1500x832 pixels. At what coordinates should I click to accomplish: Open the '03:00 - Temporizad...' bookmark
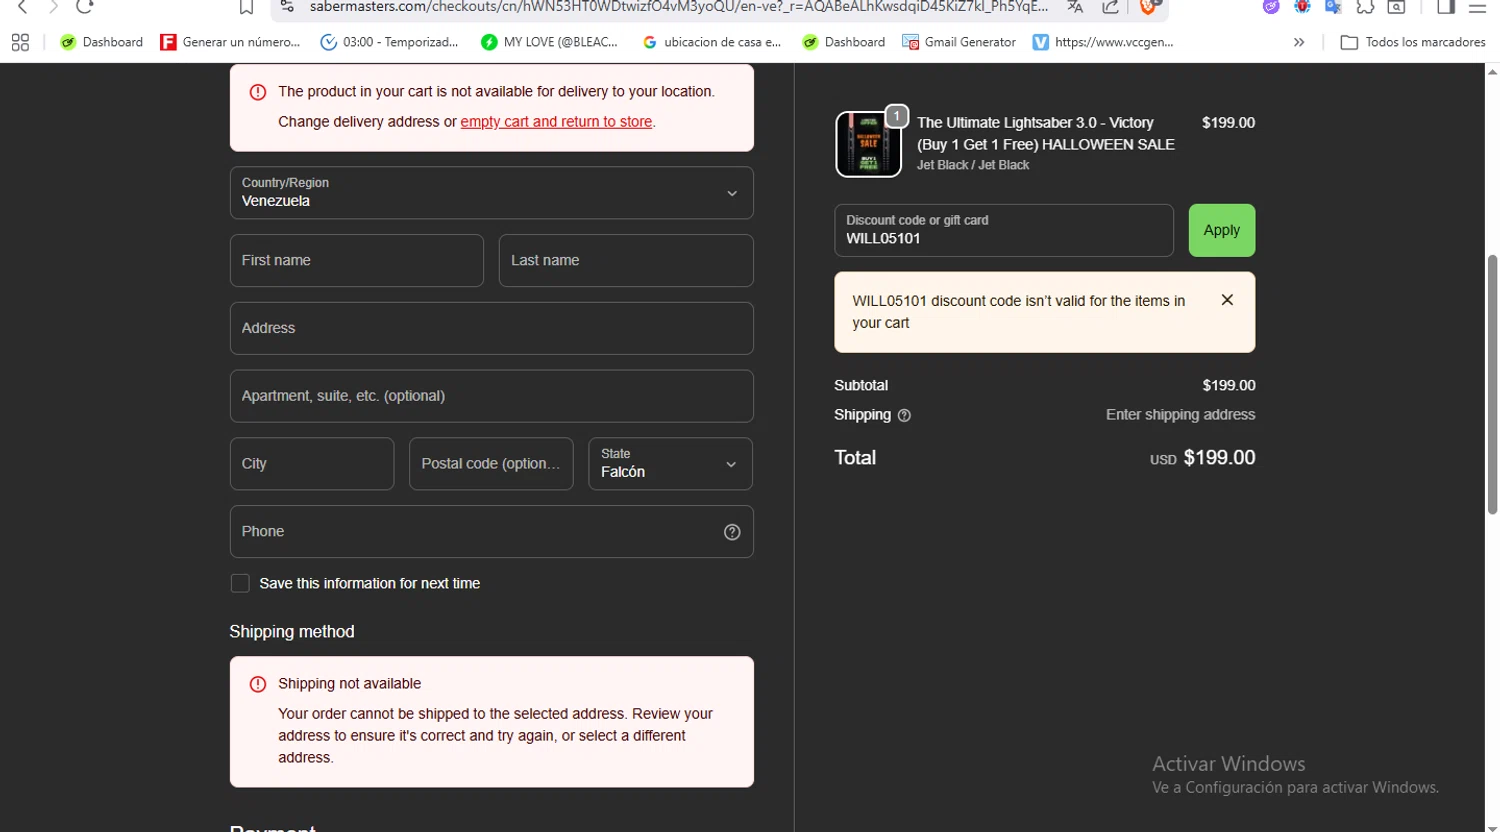pyautogui.click(x=389, y=42)
